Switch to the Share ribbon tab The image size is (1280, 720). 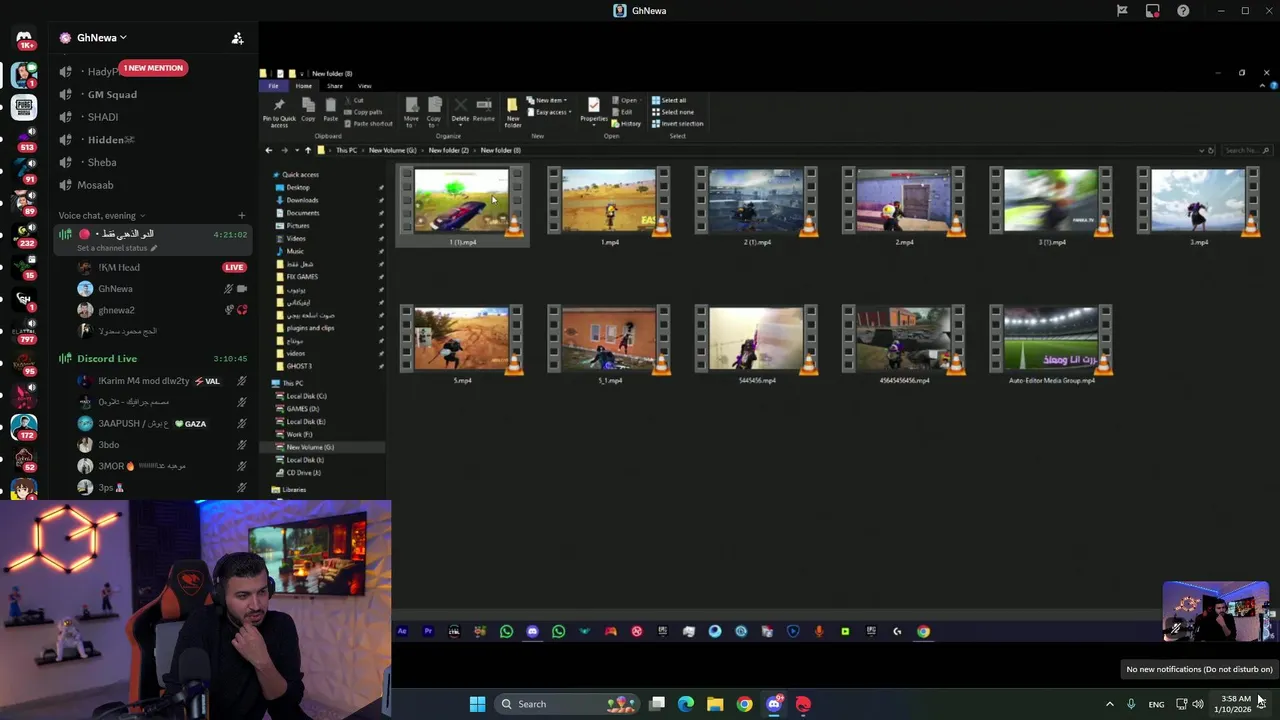click(x=334, y=86)
